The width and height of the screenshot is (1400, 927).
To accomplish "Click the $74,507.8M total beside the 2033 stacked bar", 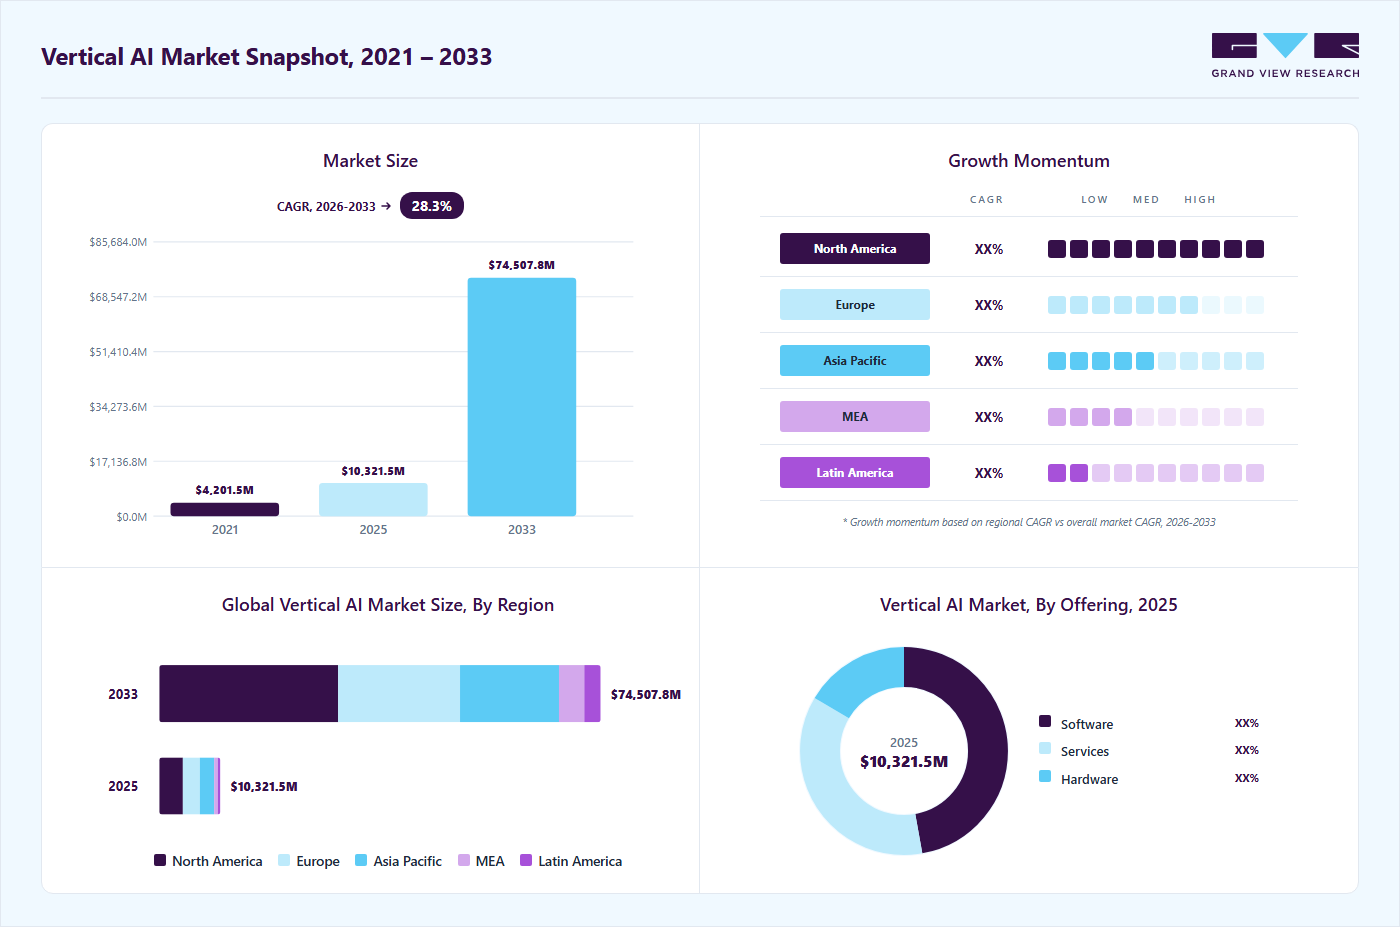I will (x=646, y=695).
